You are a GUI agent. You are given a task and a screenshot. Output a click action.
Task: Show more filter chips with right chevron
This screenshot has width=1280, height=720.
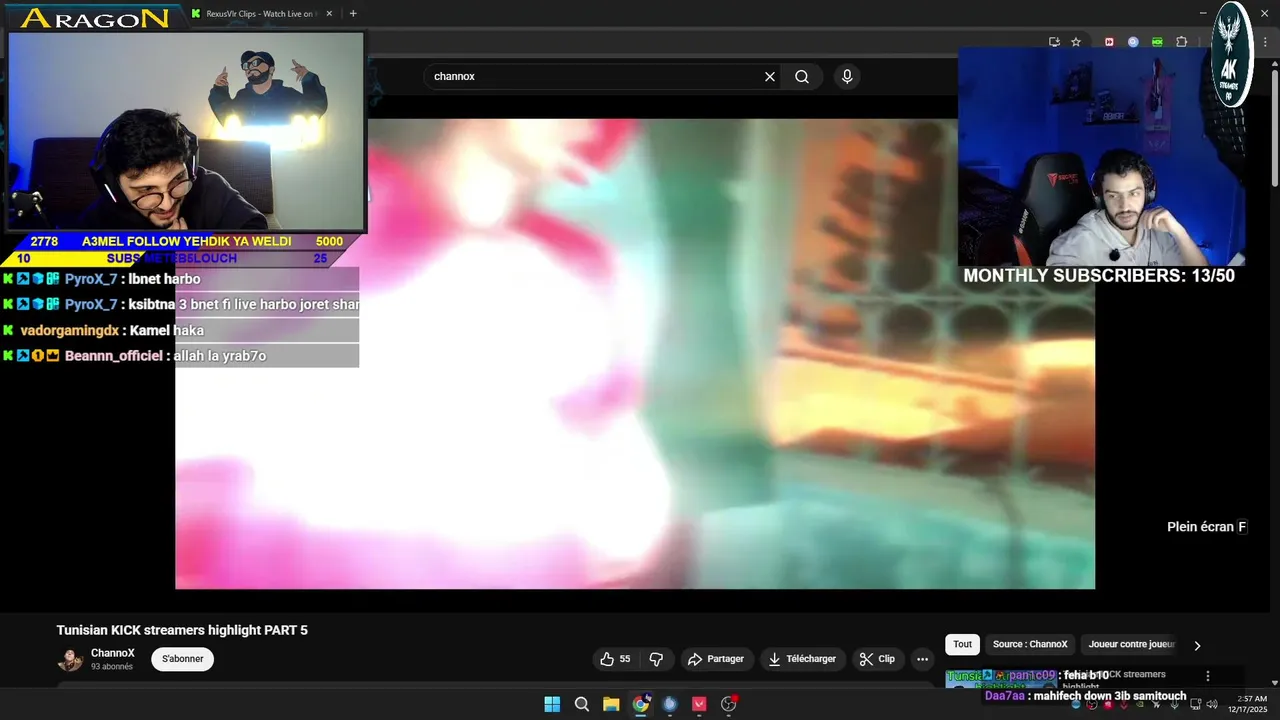point(1197,645)
